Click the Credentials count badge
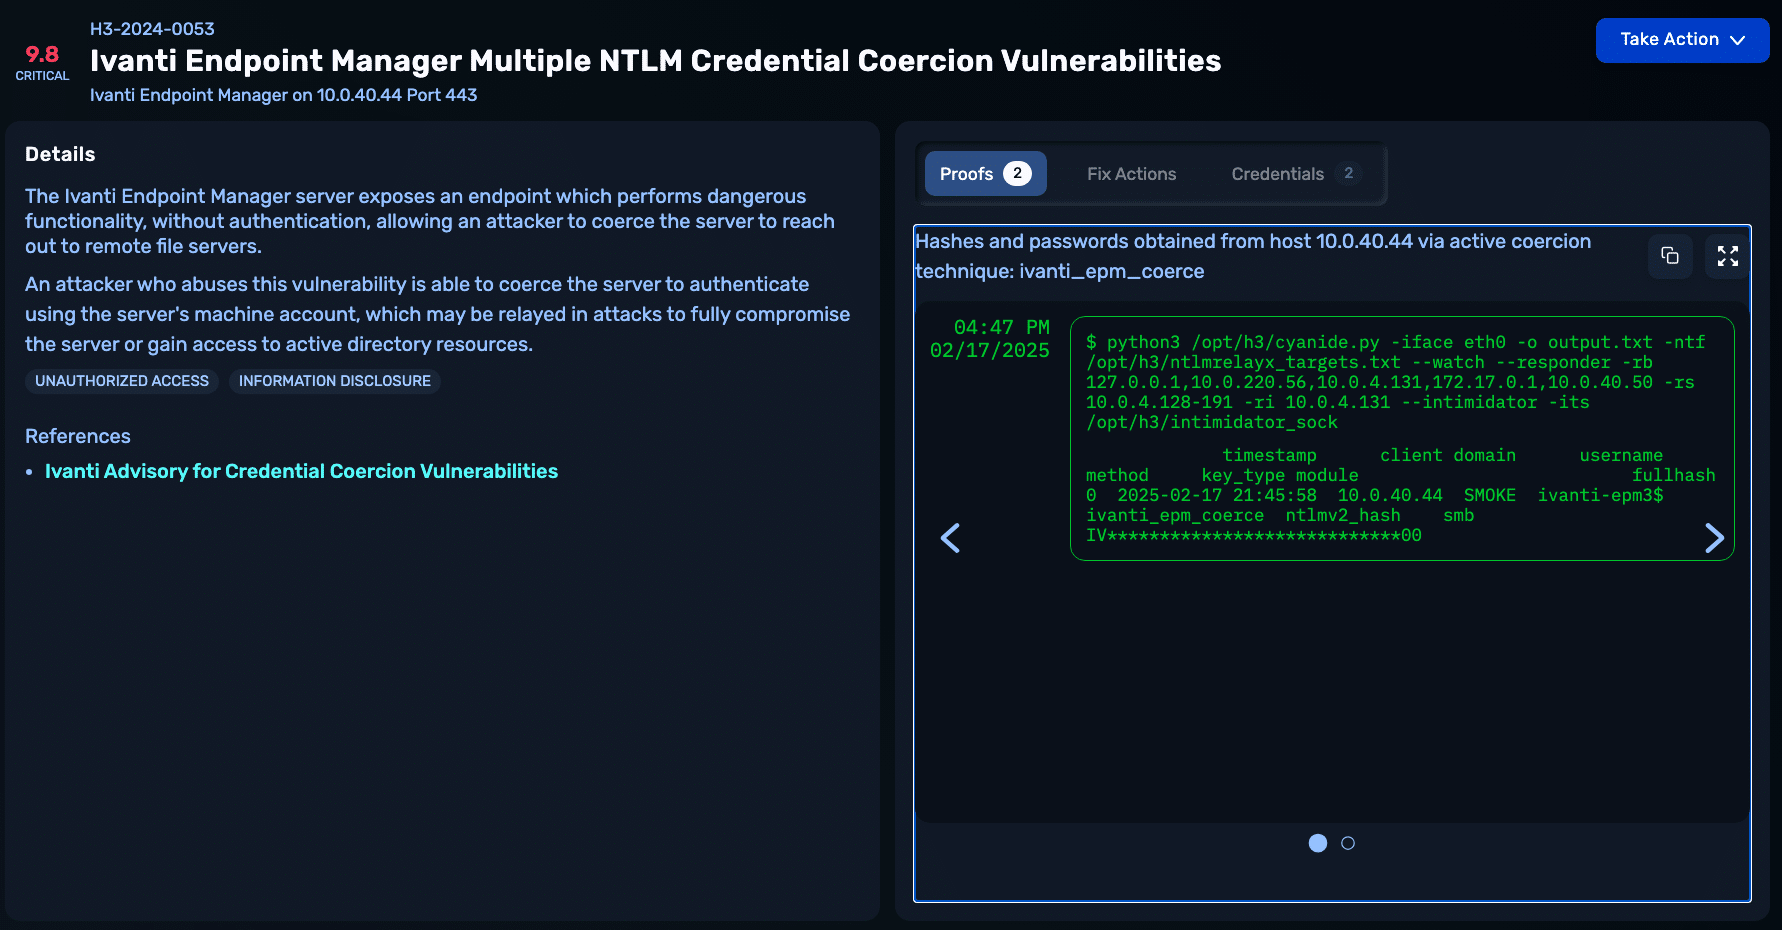This screenshot has width=1782, height=930. pyautogui.click(x=1349, y=173)
